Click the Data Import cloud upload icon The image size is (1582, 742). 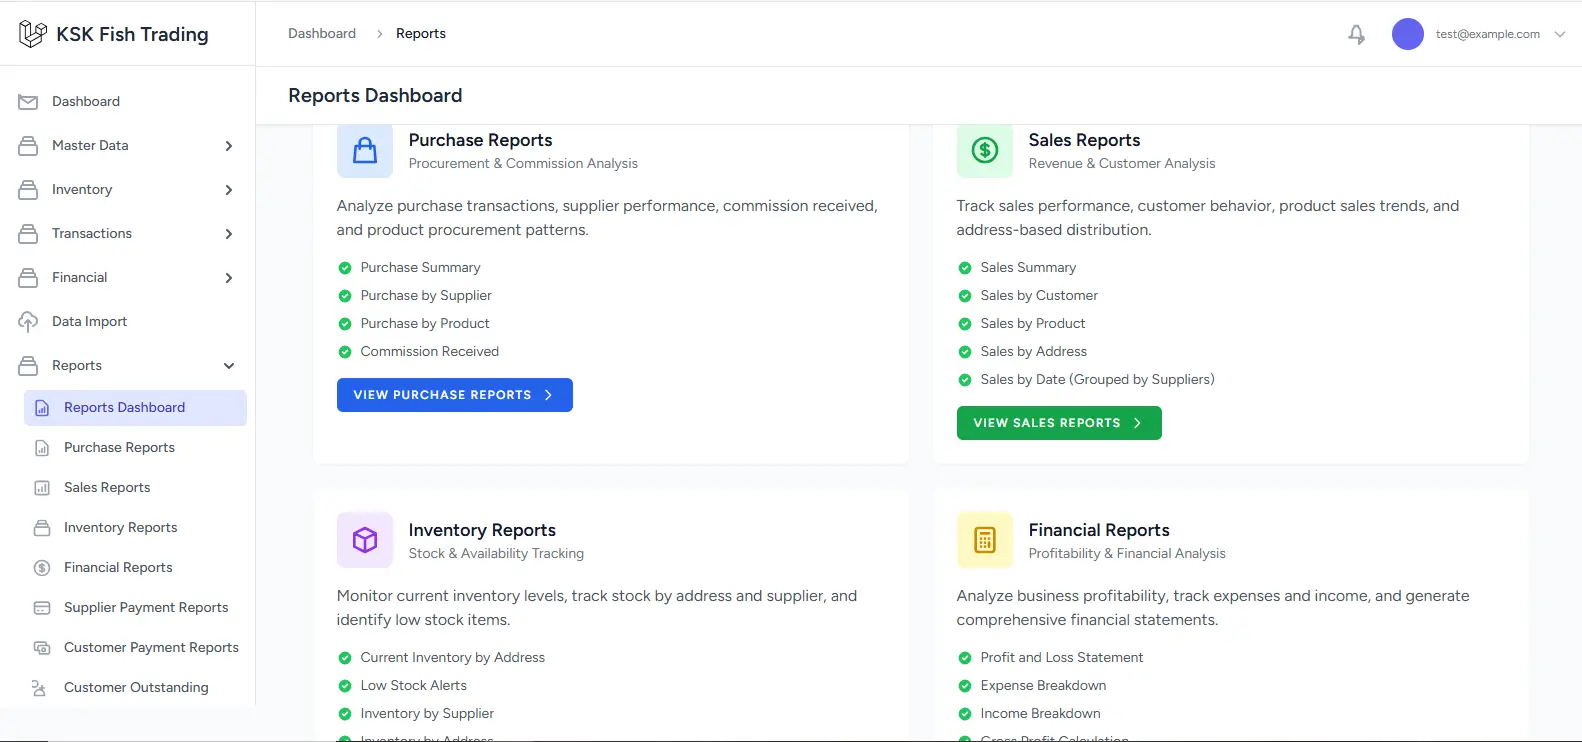[28, 322]
